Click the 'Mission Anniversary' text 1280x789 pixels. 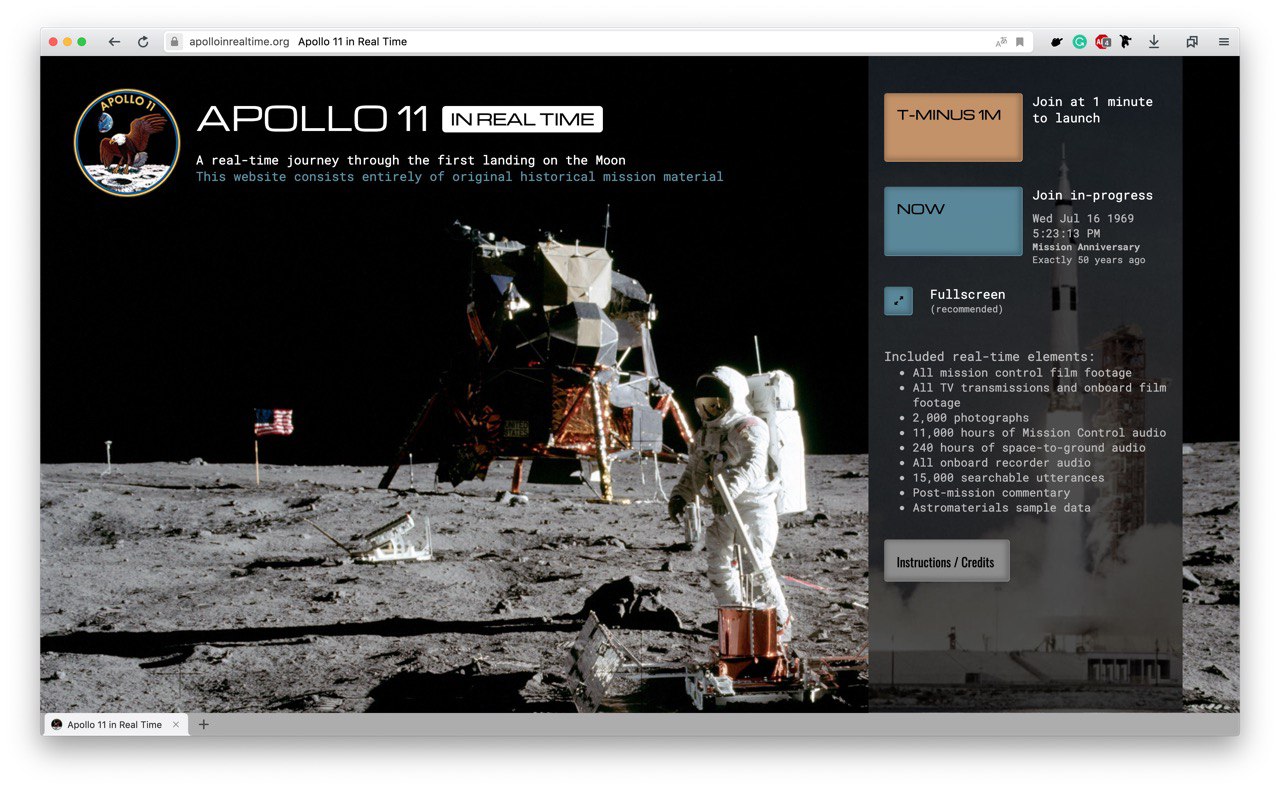(x=1086, y=247)
